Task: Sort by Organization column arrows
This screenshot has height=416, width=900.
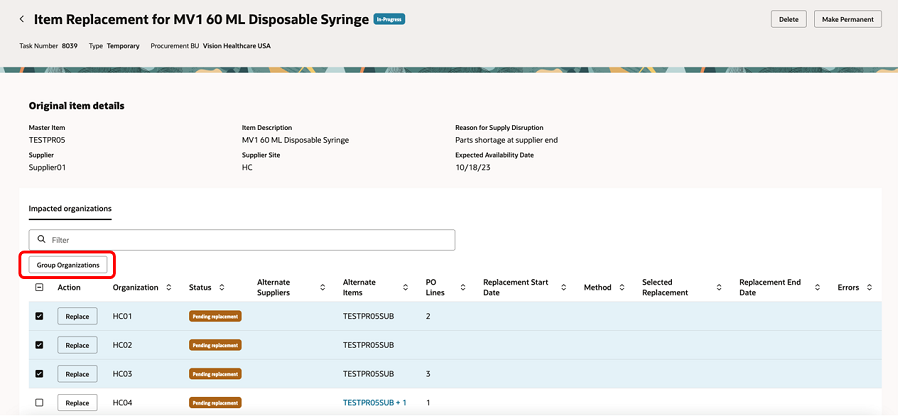Action: click(169, 288)
